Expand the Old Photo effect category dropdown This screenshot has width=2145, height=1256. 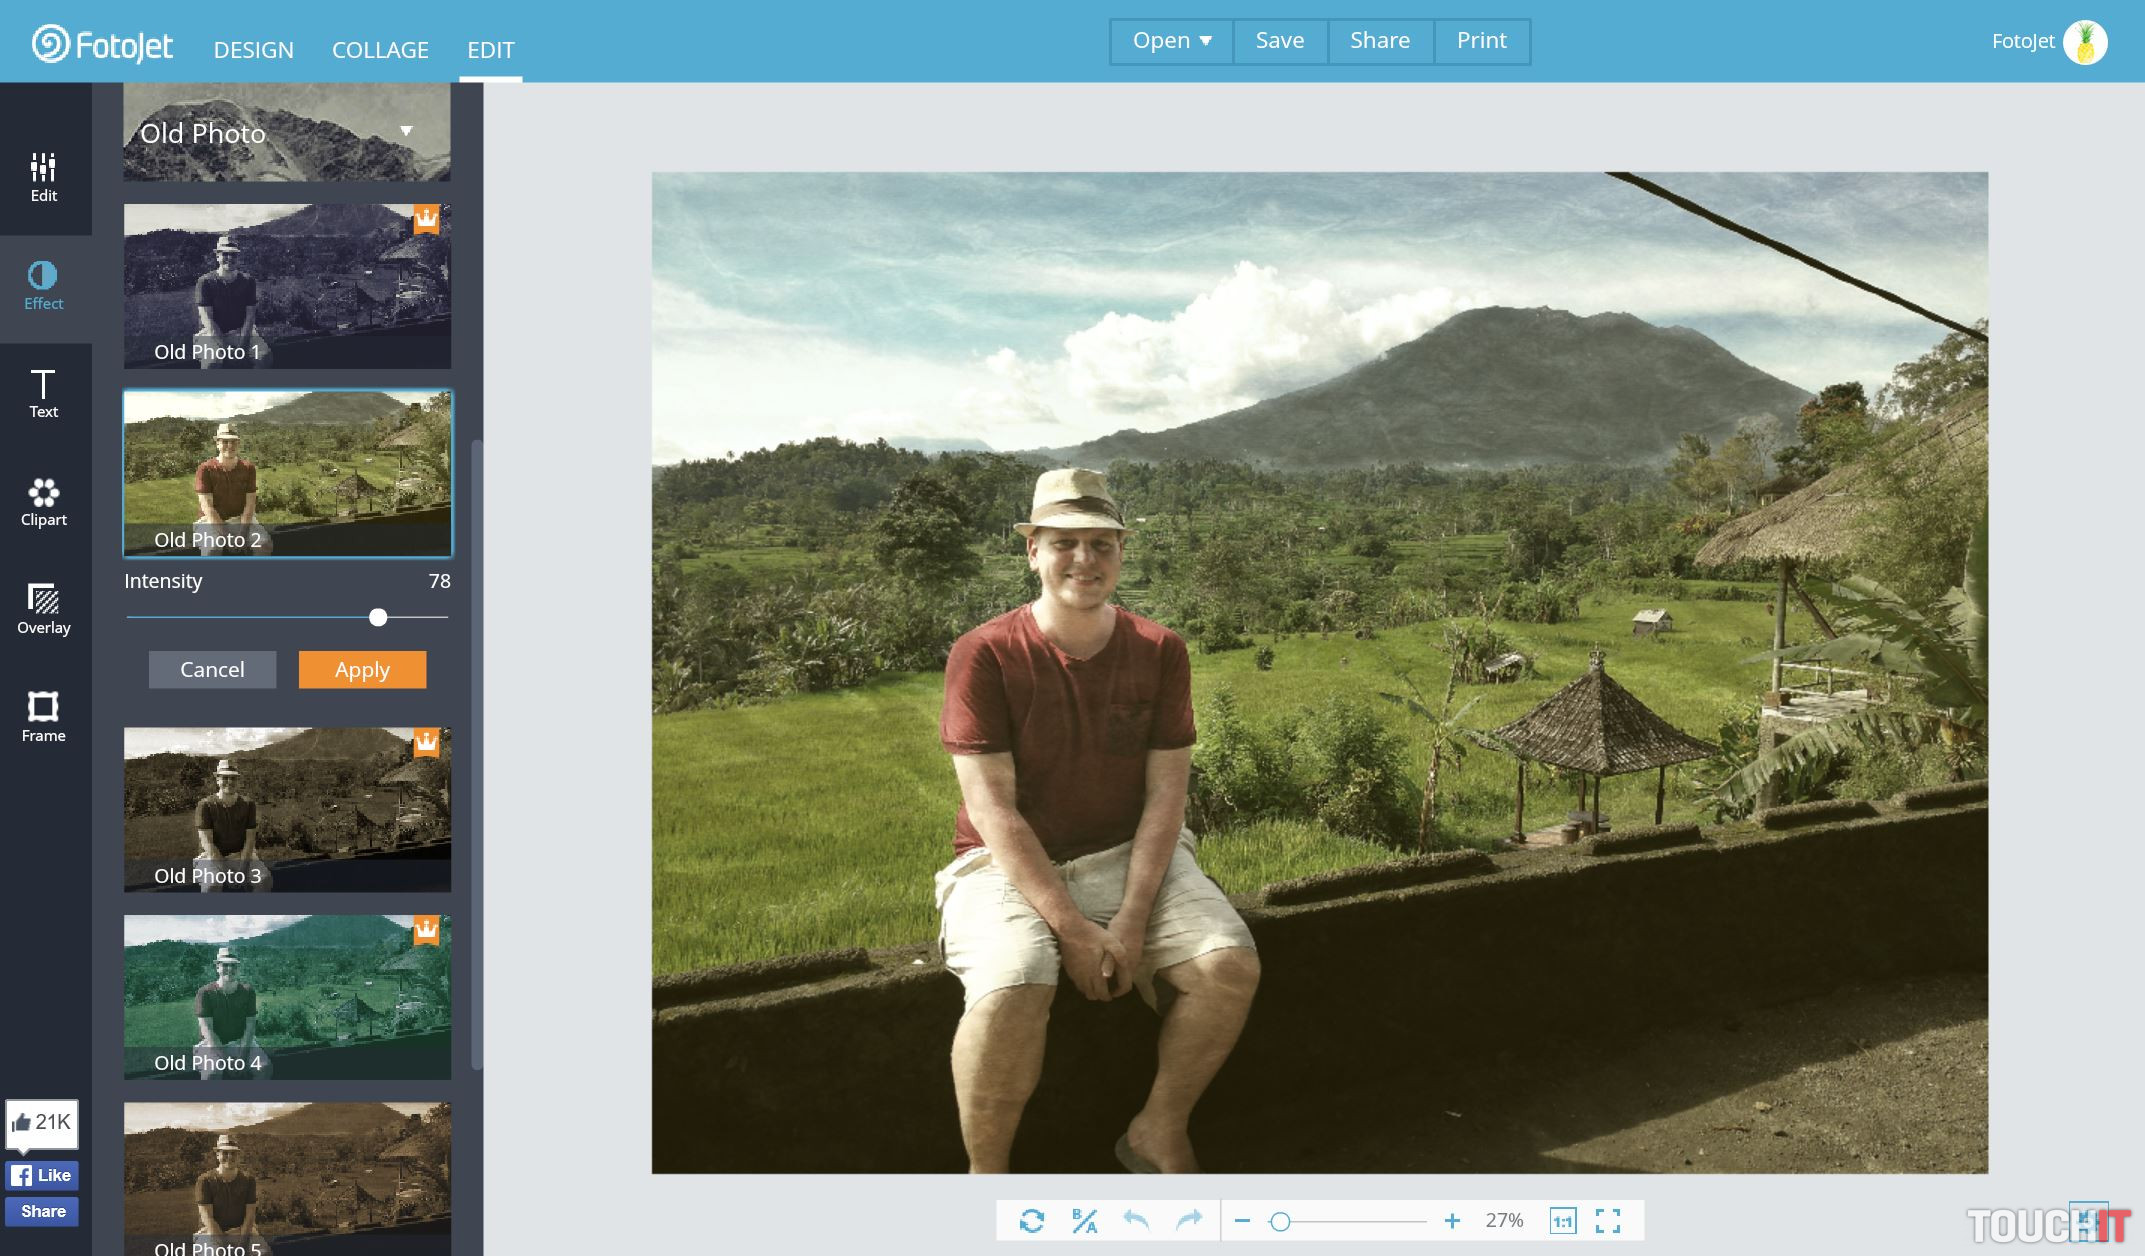[406, 131]
